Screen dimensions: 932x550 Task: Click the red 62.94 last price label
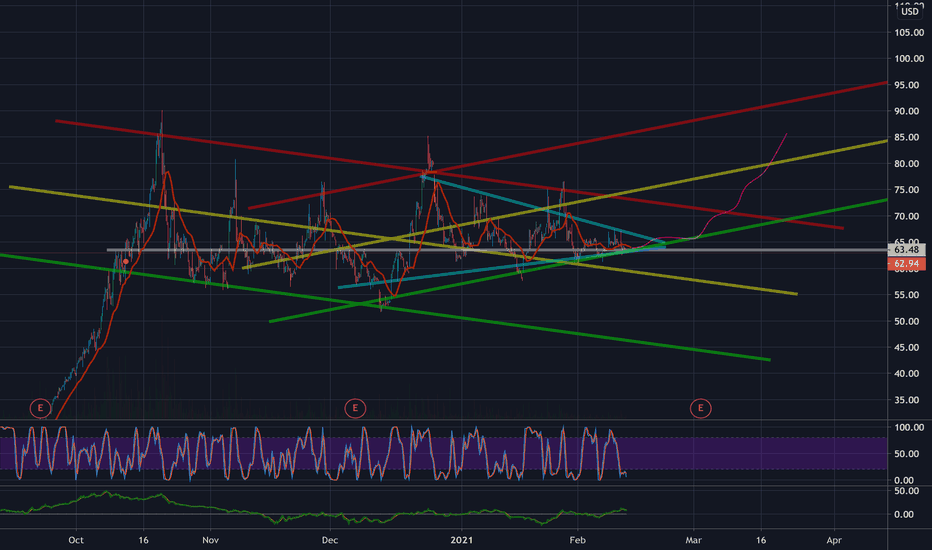906,263
